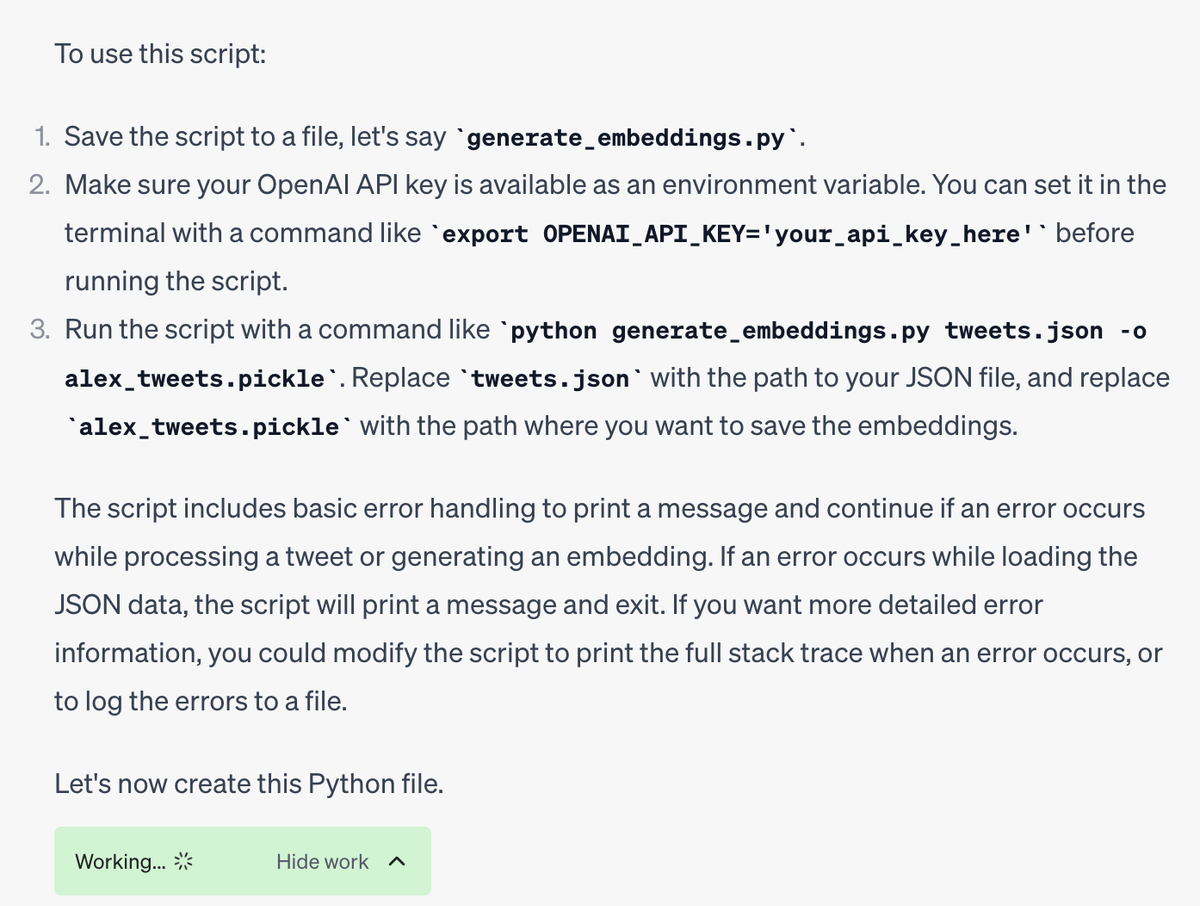Click 'running the script.' text in step 2

pyautogui.click(x=176, y=281)
